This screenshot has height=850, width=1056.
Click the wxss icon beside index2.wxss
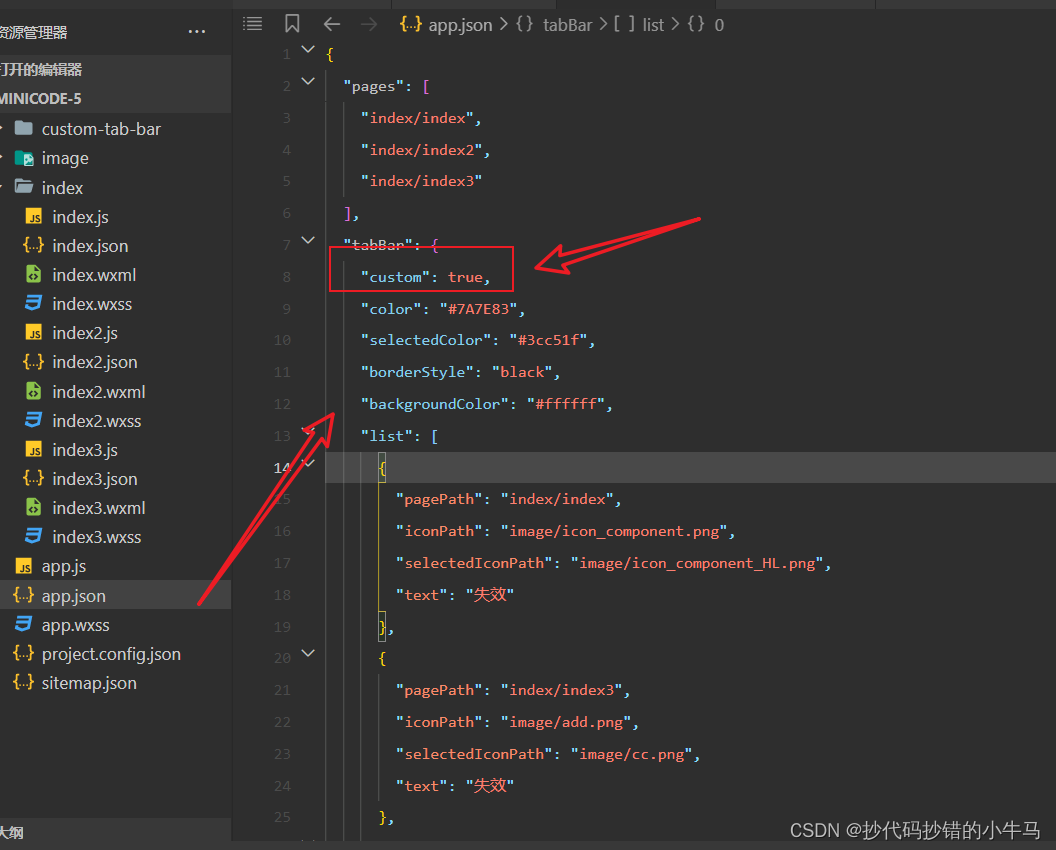click(34, 420)
